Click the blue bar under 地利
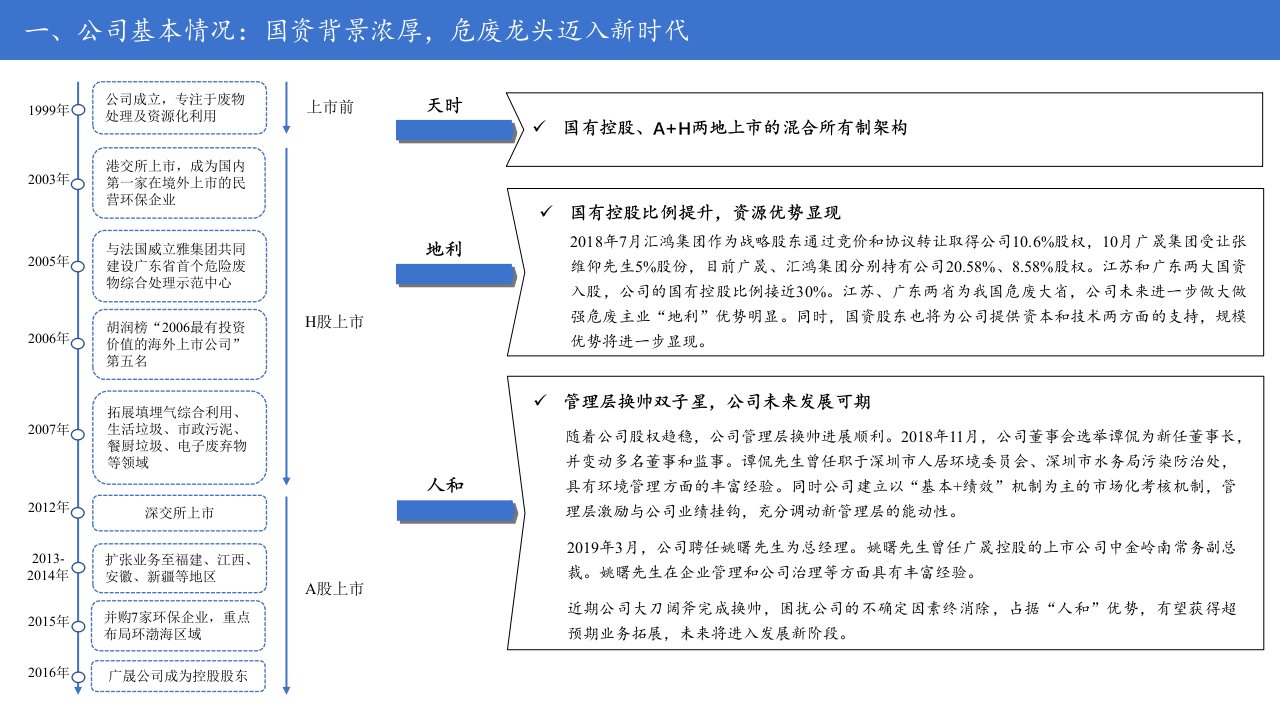The width and height of the screenshot is (1280, 720). click(454, 275)
